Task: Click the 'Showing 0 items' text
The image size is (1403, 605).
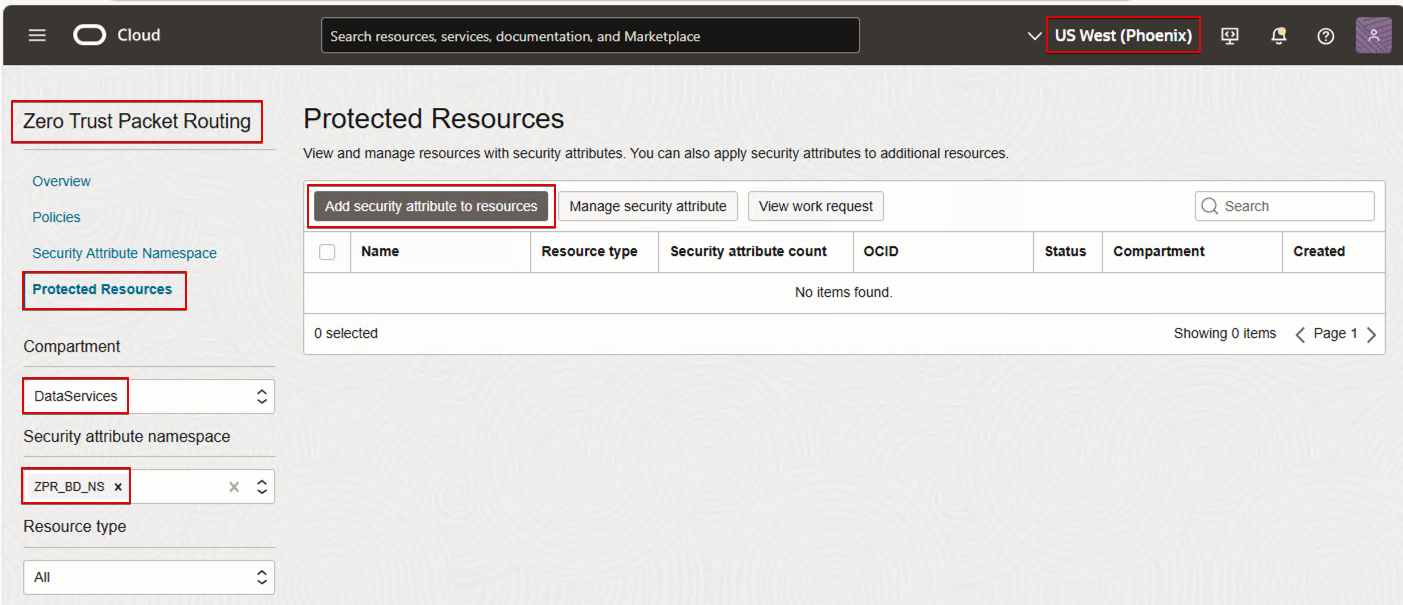Action: click(x=1225, y=334)
